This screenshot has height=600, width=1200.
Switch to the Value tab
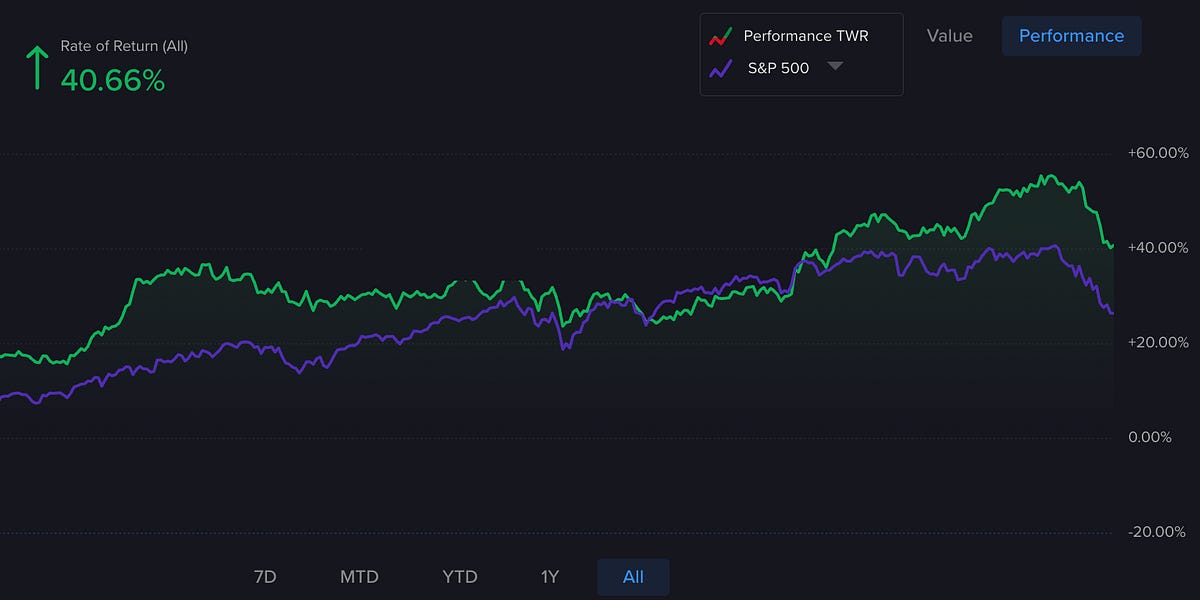coord(948,35)
